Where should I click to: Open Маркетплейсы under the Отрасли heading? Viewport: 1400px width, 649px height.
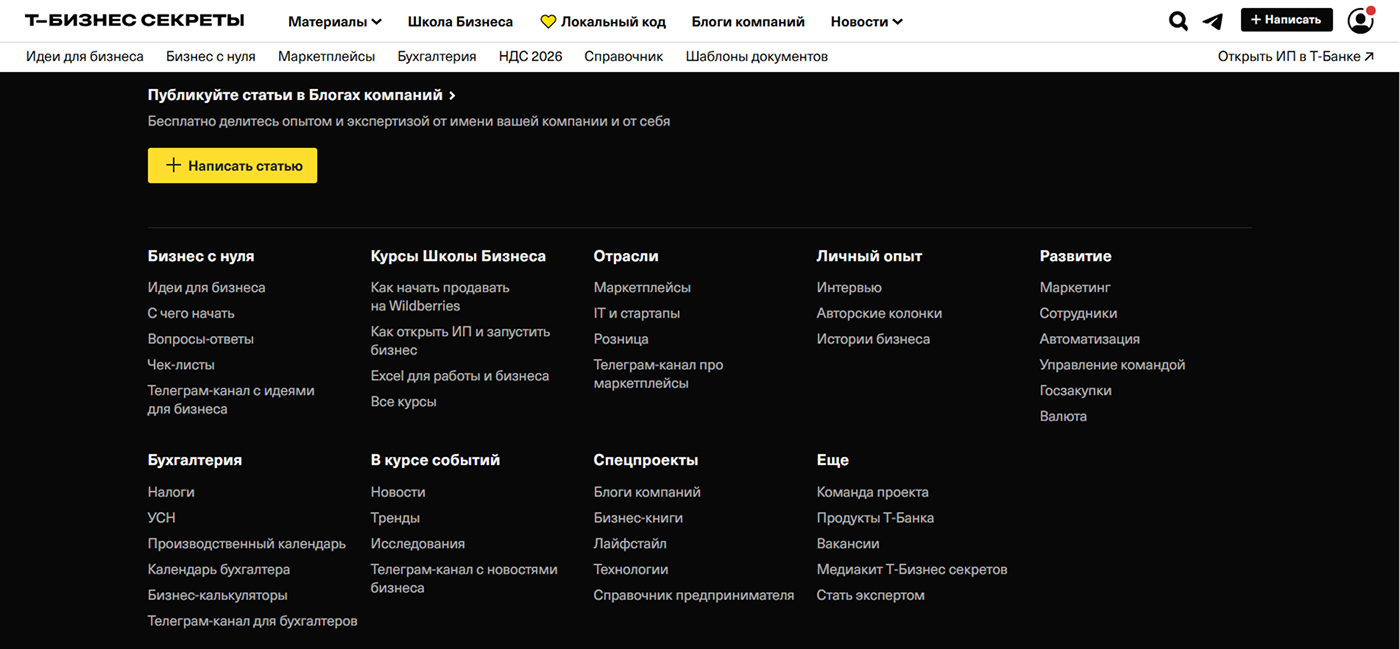tap(642, 287)
